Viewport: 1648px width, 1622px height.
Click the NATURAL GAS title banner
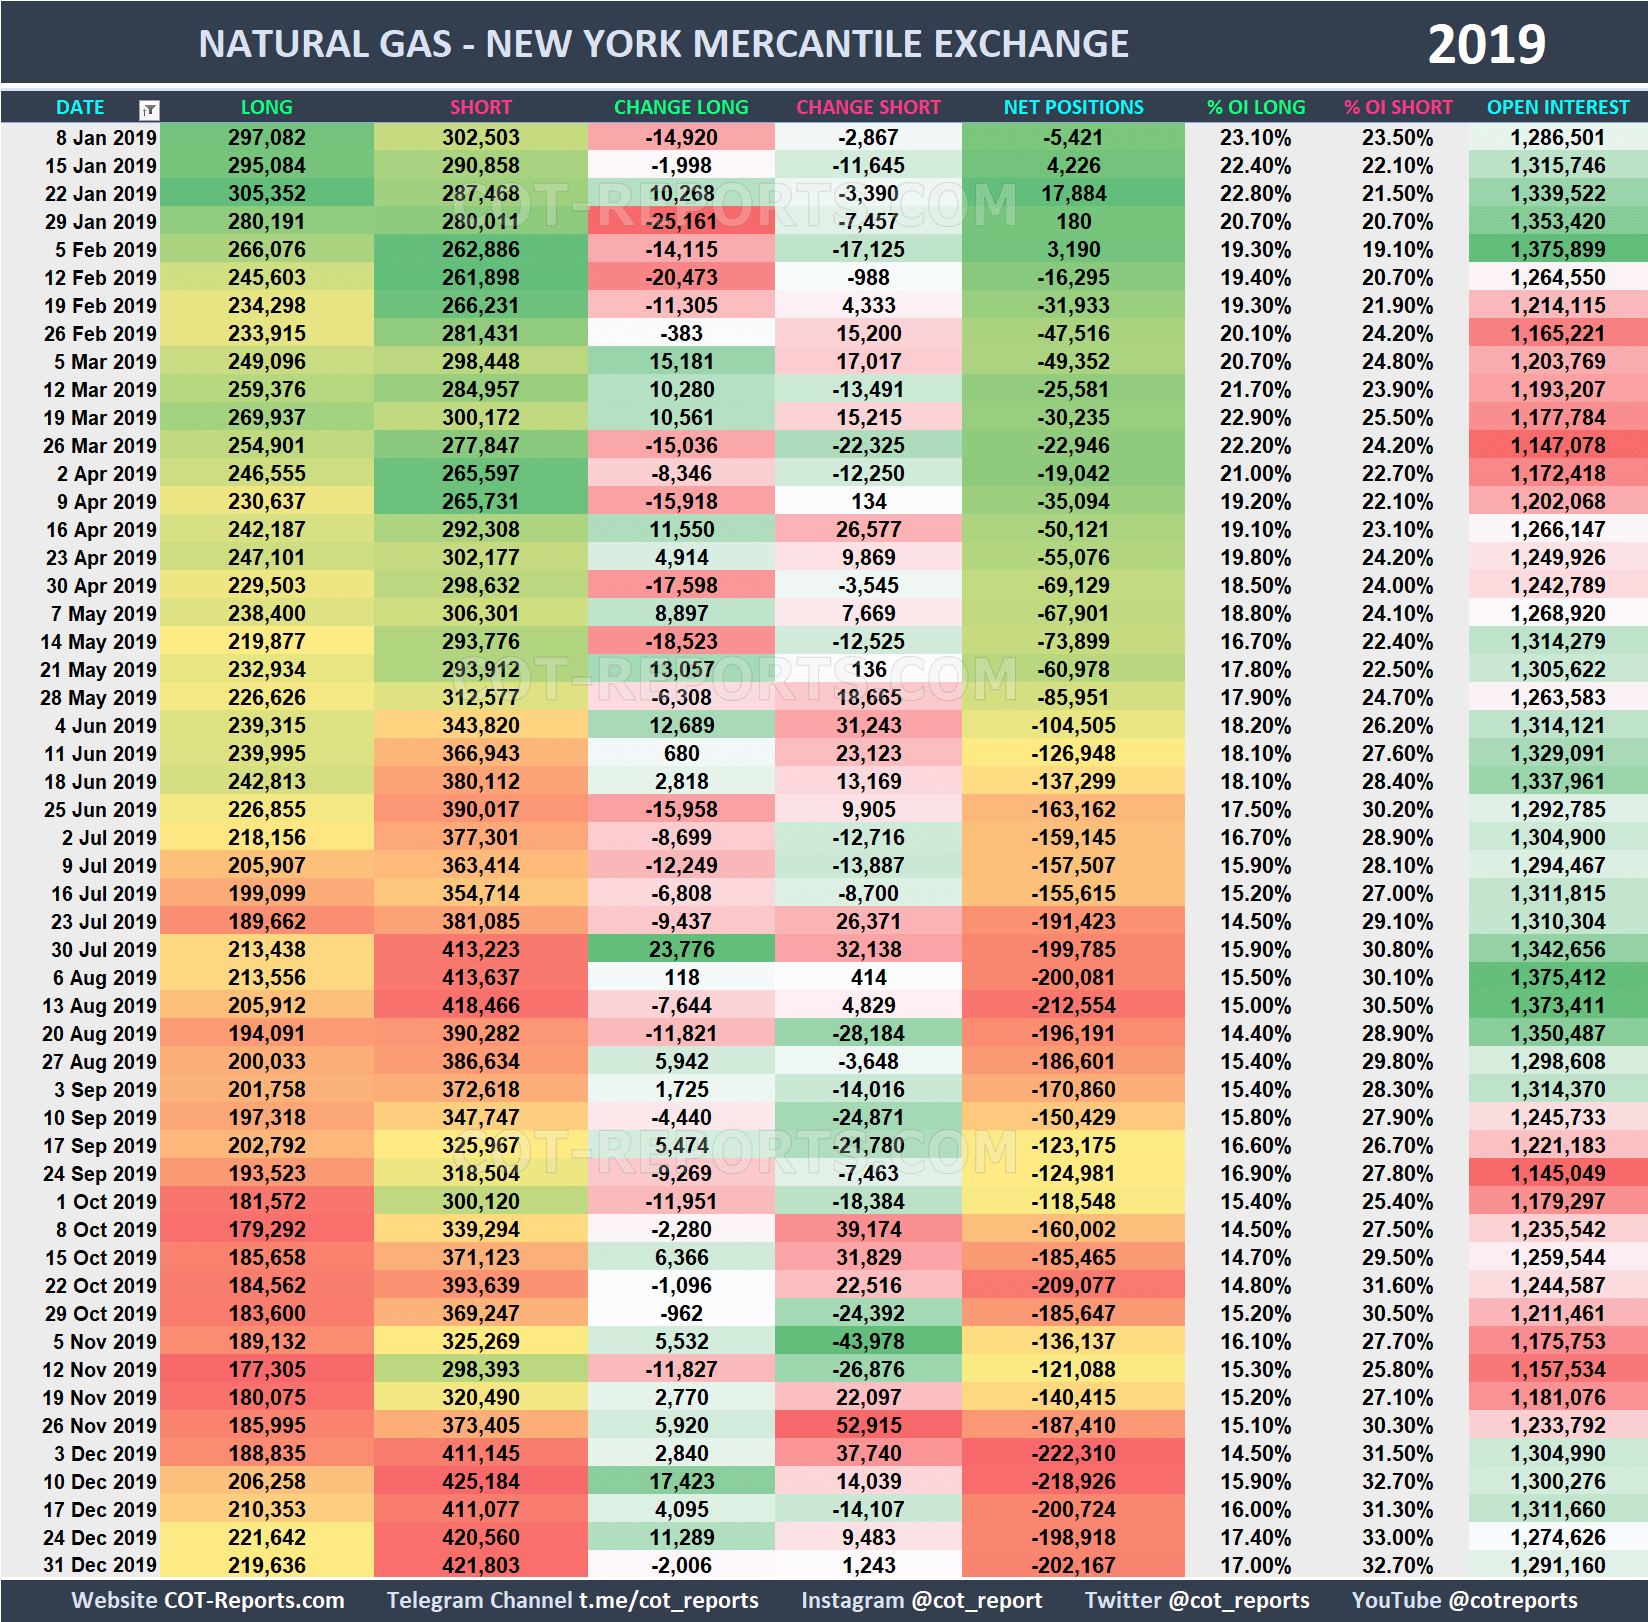tap(665, 43)
